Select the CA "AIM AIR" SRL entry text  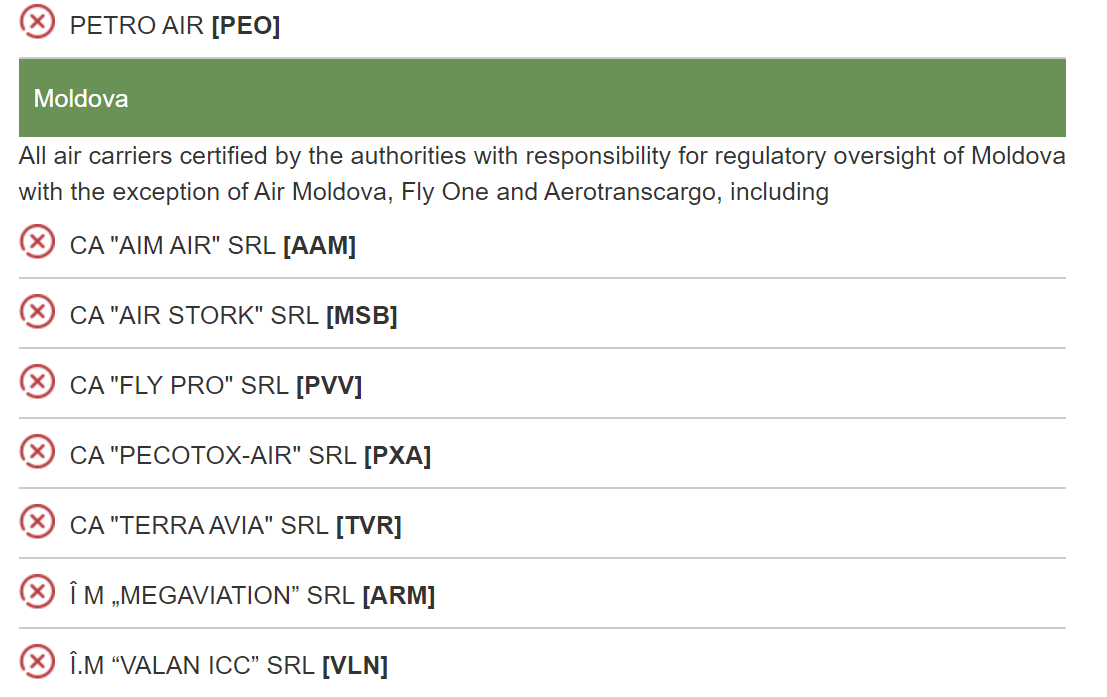click(212, 246)
